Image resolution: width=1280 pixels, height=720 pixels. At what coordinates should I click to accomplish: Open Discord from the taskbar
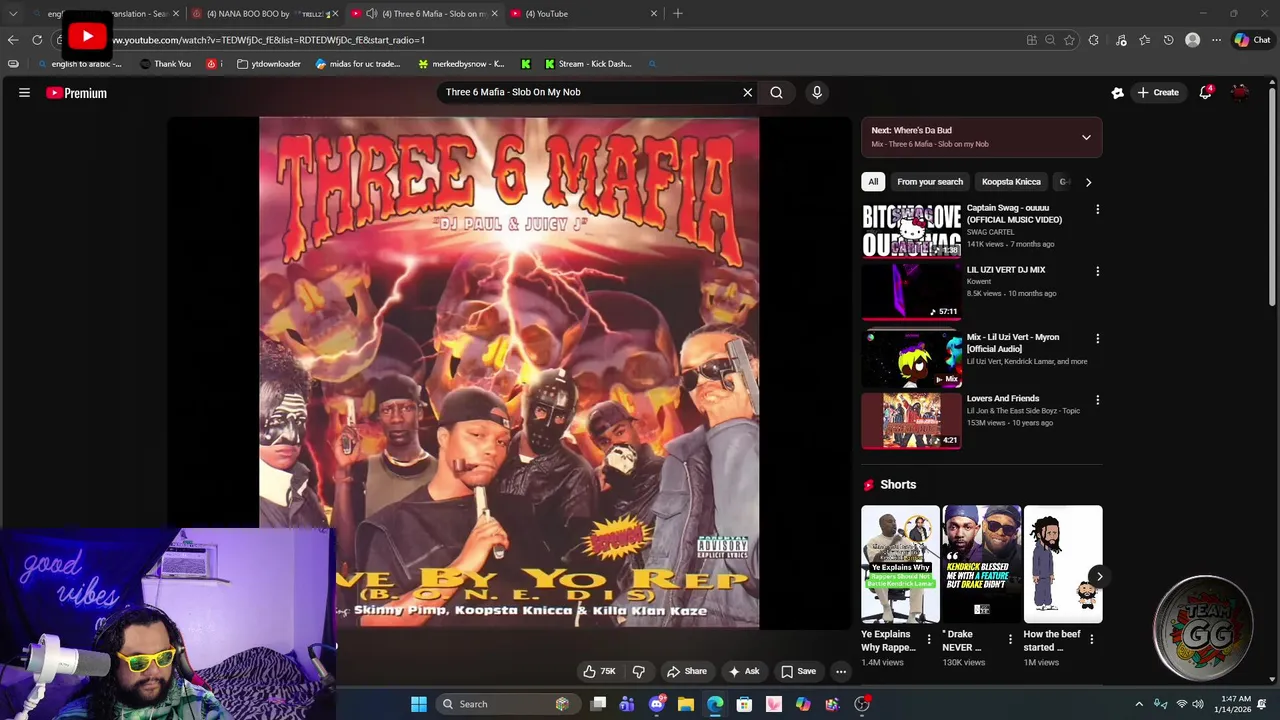coord(656,704)
